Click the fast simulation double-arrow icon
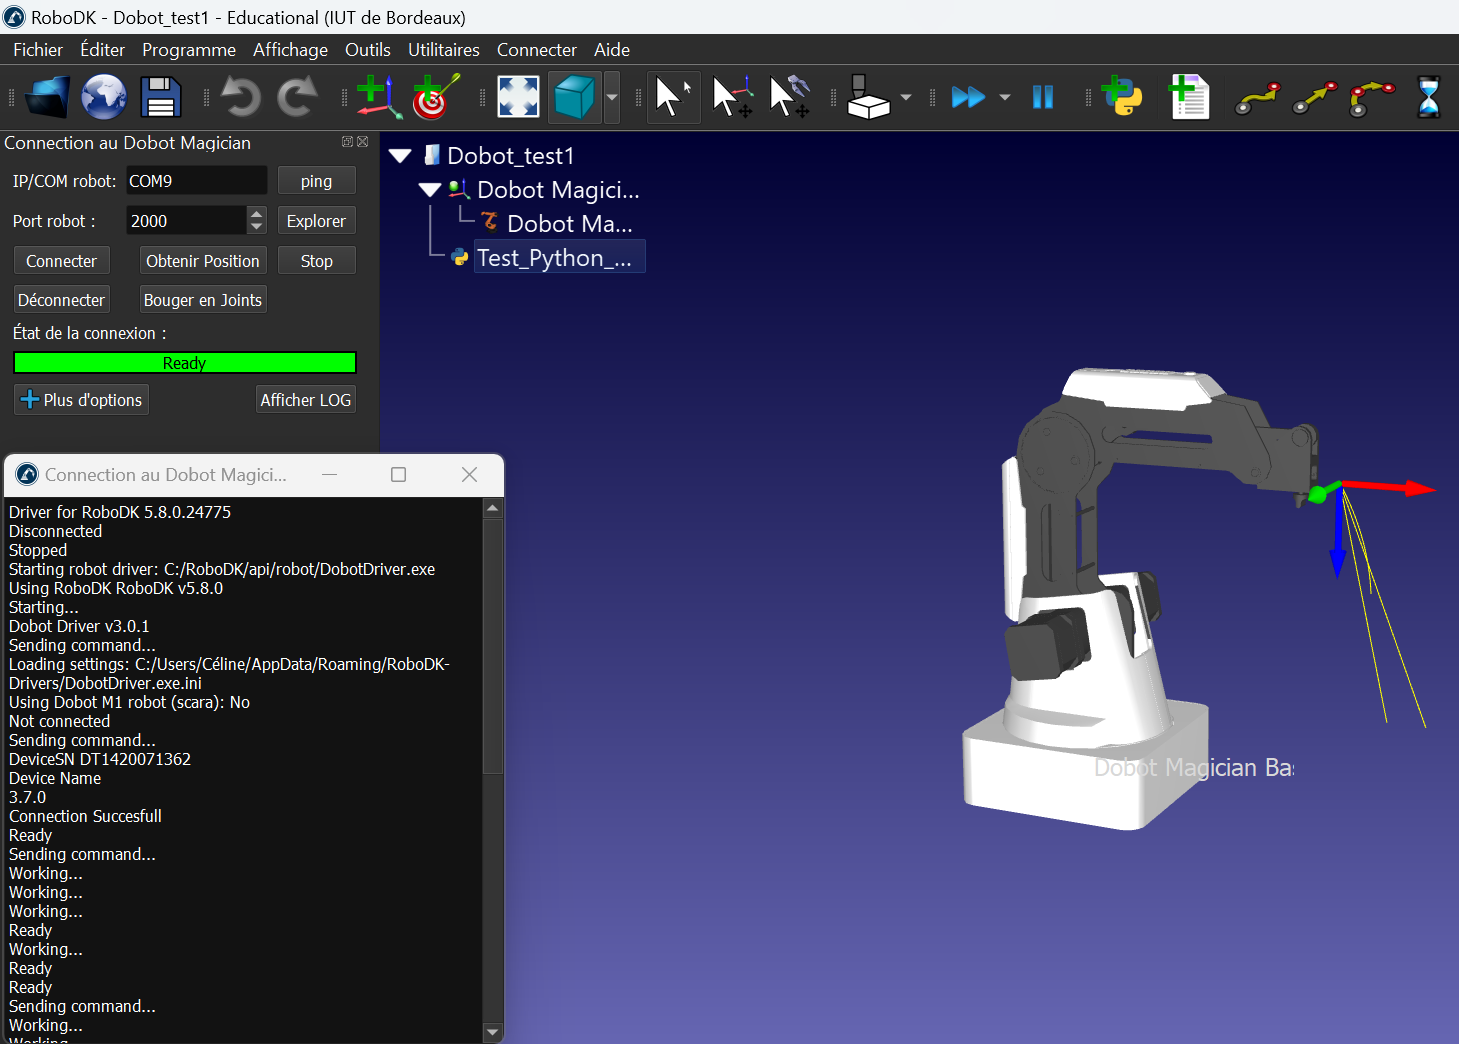The image size is (1459, 1044). point(967,98)
